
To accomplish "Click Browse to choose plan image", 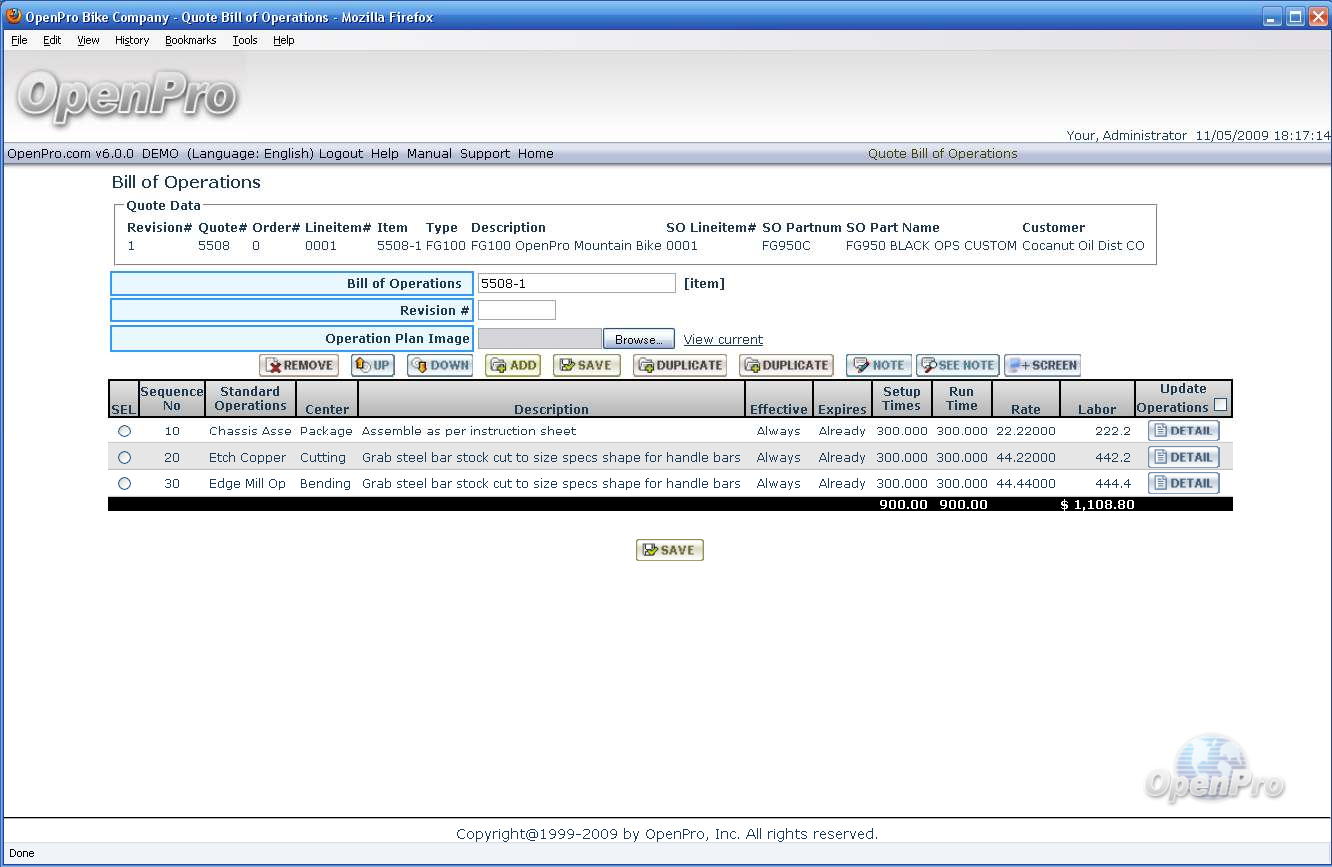I will pyautogui.click(x=638, y=340).
